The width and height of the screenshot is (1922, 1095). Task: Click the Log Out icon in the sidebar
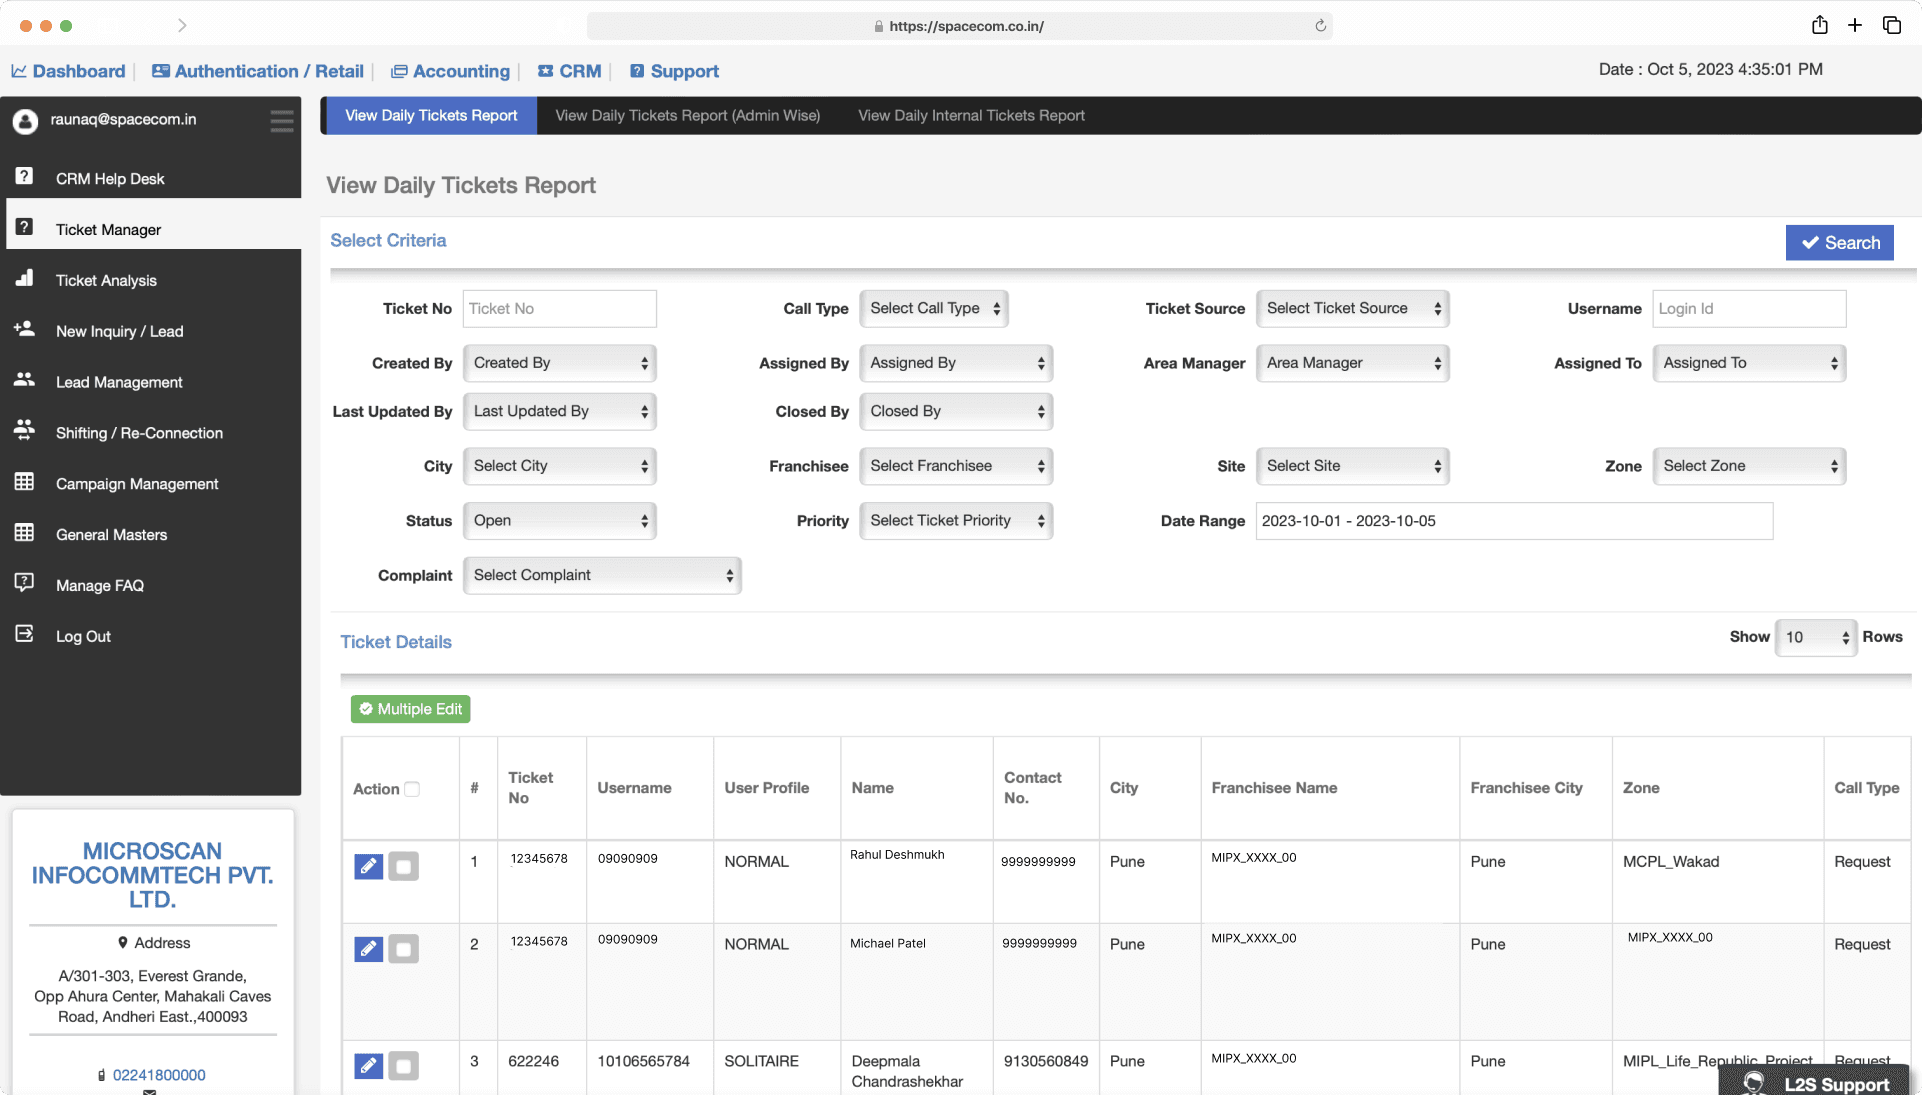coord(25,634)
